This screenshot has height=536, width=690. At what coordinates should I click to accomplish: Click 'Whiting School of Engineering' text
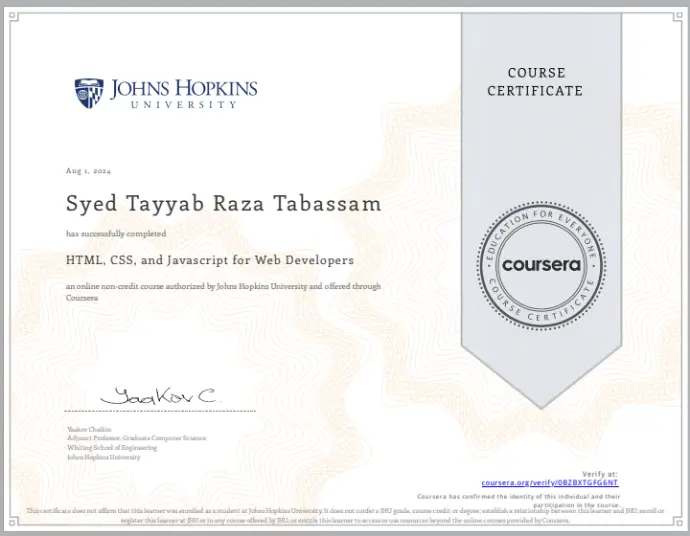[x=112, y=448]
